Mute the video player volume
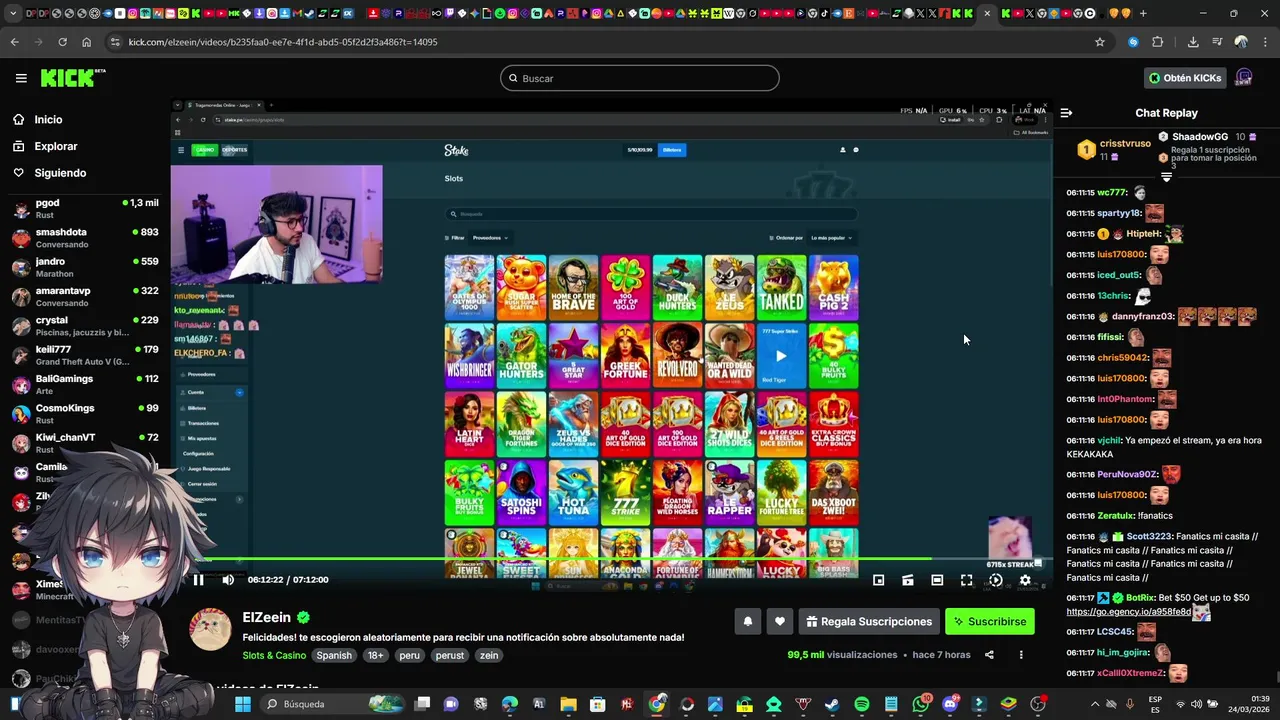The width and height of the screenshot is (1280, 720). coord(228,580)
